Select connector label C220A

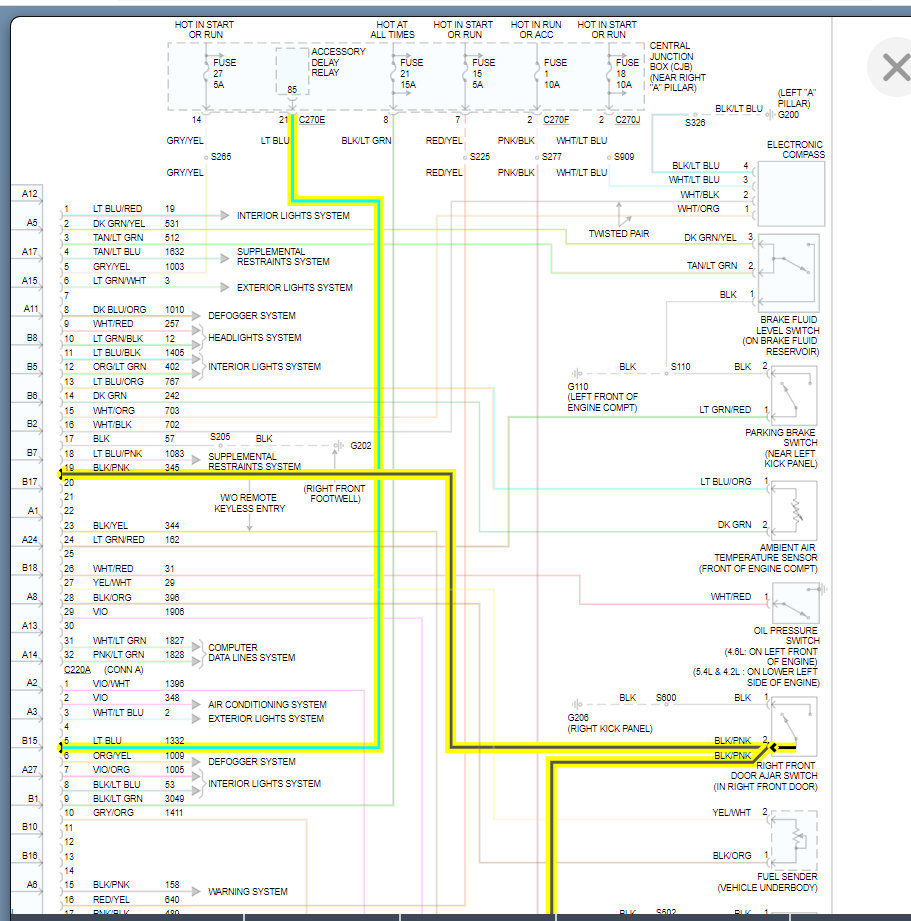tap(77, 670)
